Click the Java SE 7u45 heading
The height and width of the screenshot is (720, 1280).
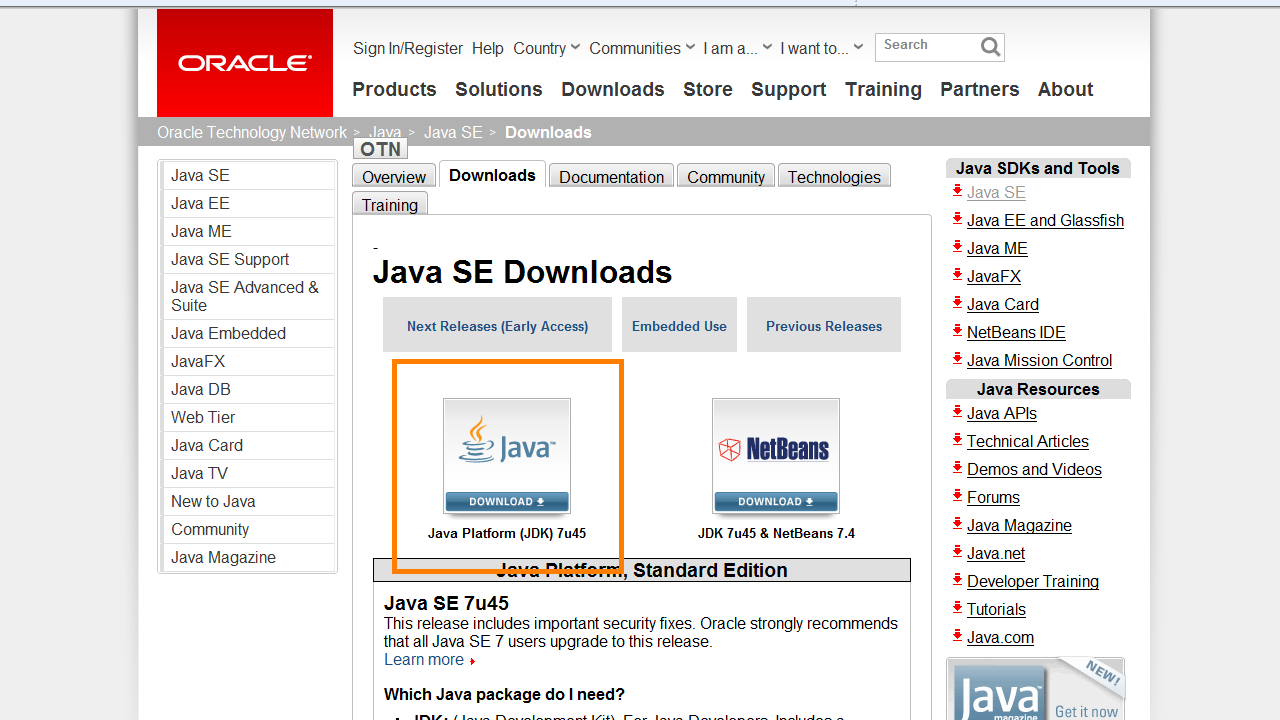click(446, 603)
